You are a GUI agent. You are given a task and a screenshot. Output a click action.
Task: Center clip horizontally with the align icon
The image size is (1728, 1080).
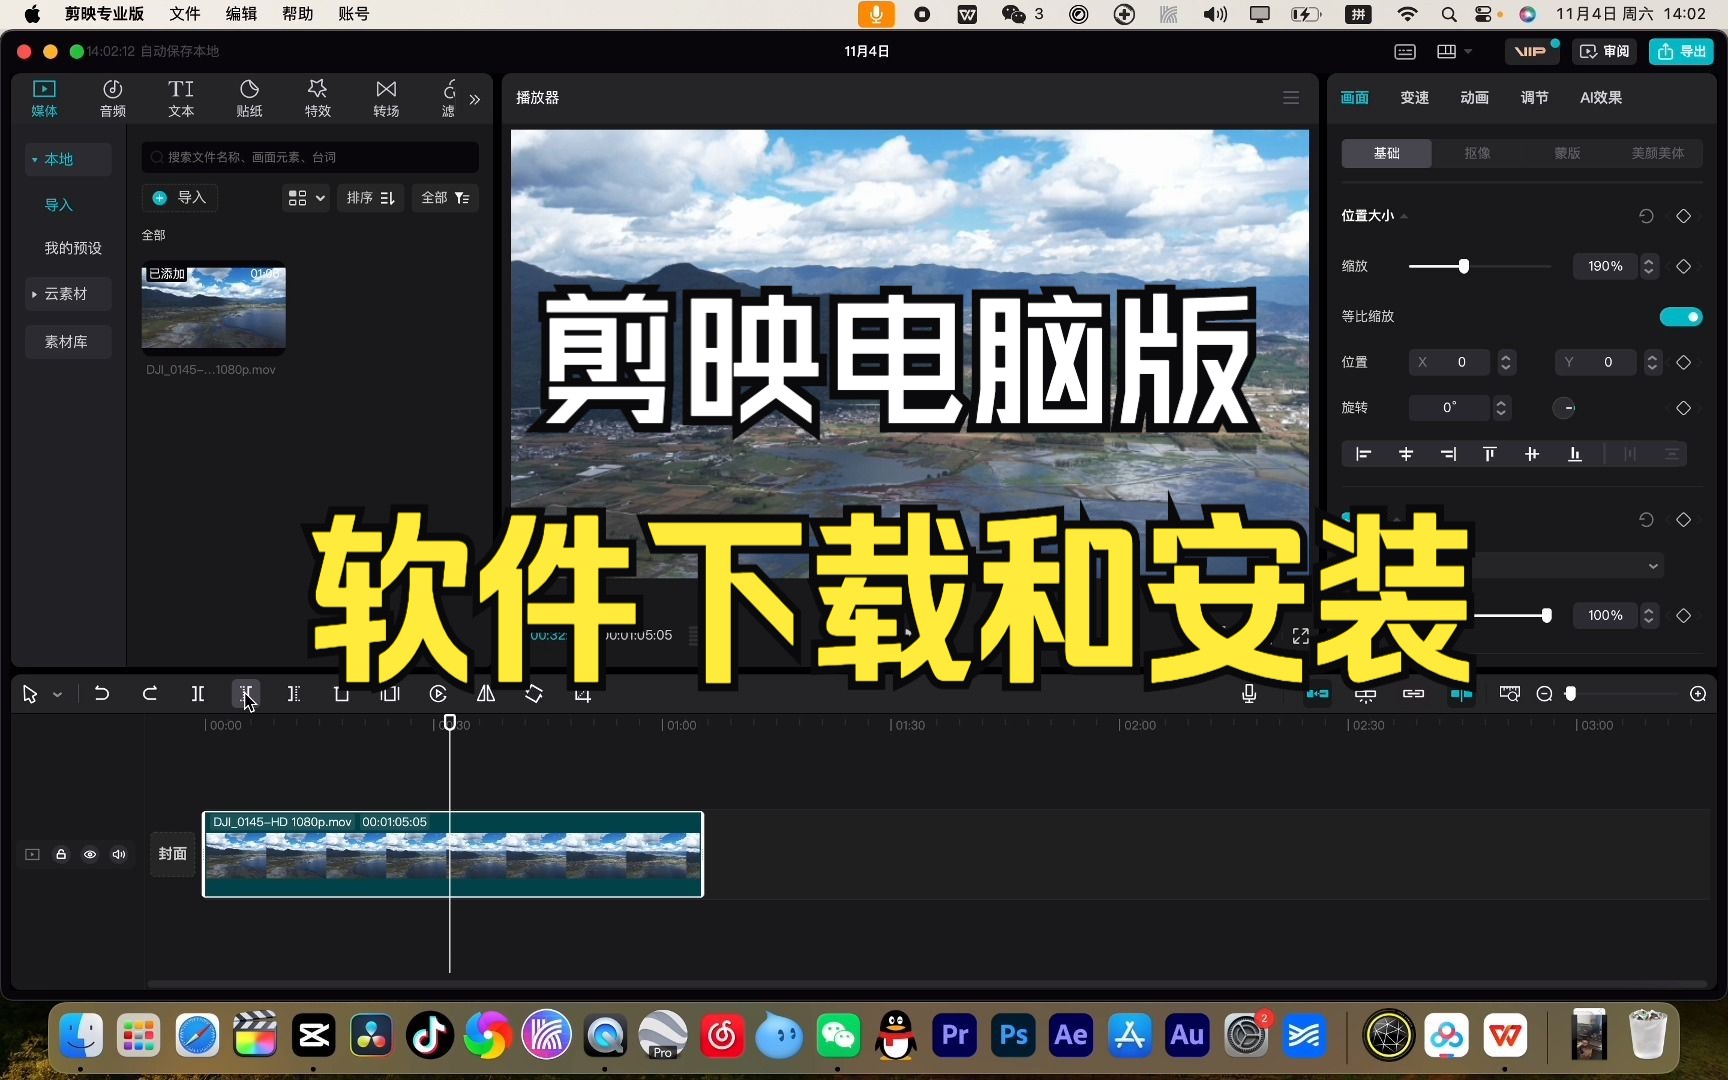tap(1406, 454)
